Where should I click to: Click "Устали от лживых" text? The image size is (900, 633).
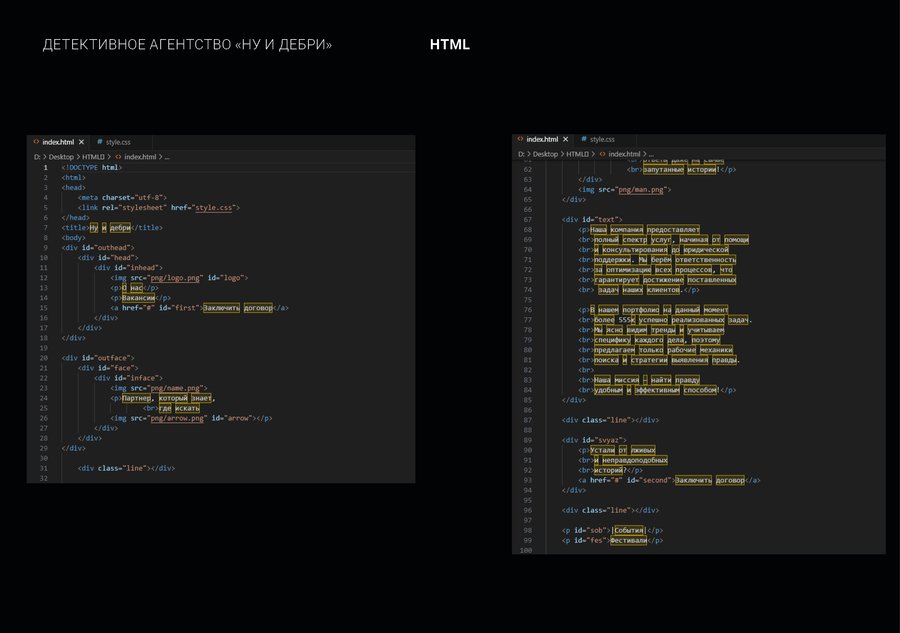(623, 450)
